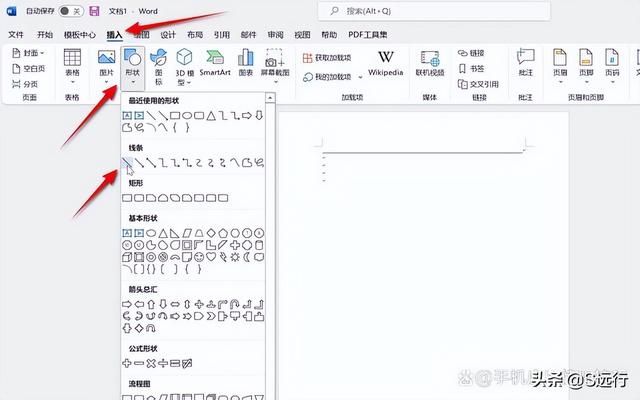Screen dimensions: 640x400
Task: Click the 3D 模型 cube icon
Action: click(x=184, y=57)
